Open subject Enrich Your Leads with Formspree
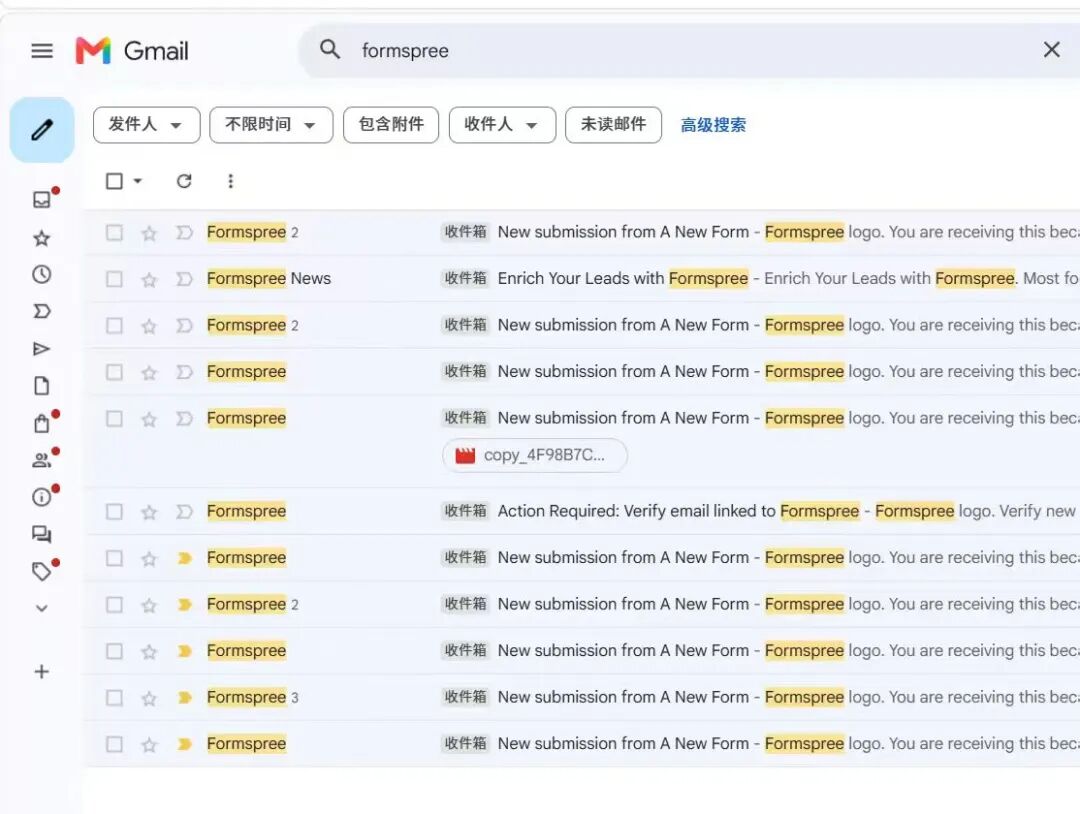 coord(623,278)
